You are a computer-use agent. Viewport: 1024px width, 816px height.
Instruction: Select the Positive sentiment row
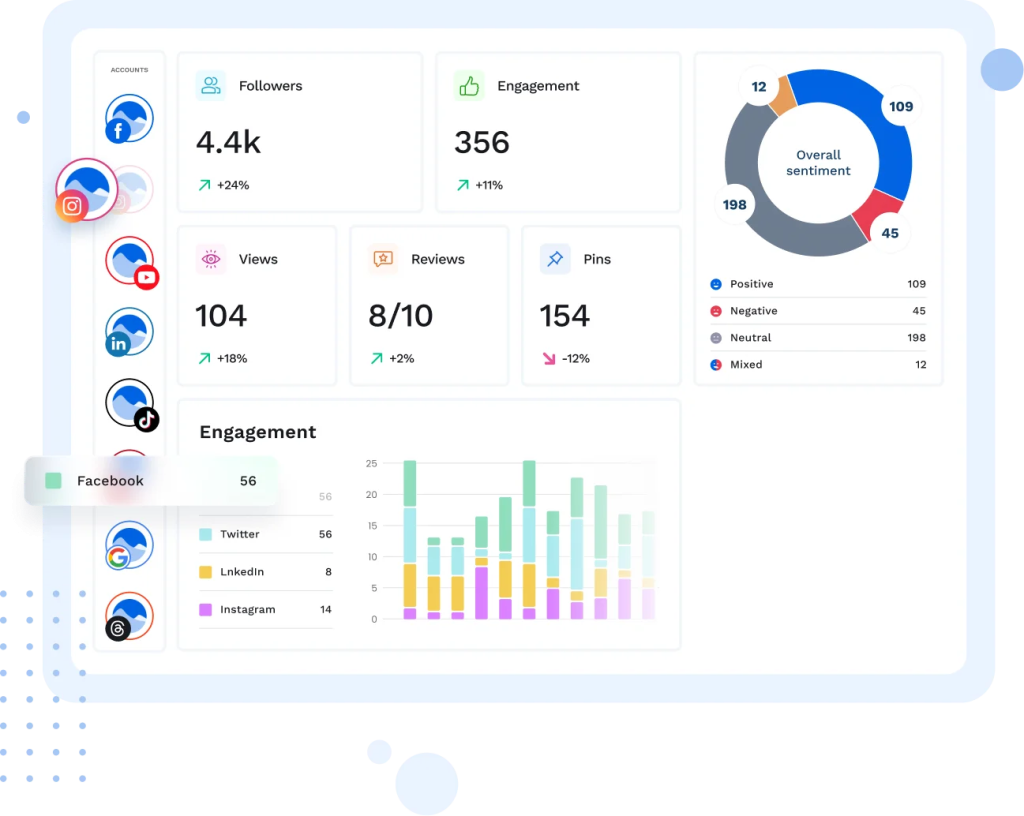click(x=817, y=284)
